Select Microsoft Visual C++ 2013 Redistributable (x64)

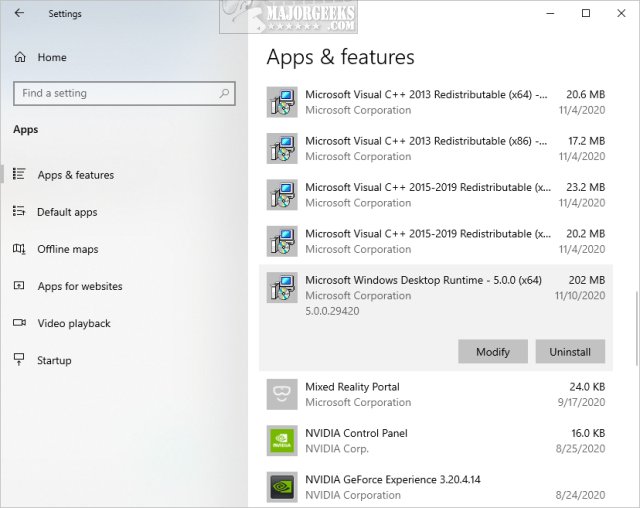pyautogui.click(x=436, y=102)
